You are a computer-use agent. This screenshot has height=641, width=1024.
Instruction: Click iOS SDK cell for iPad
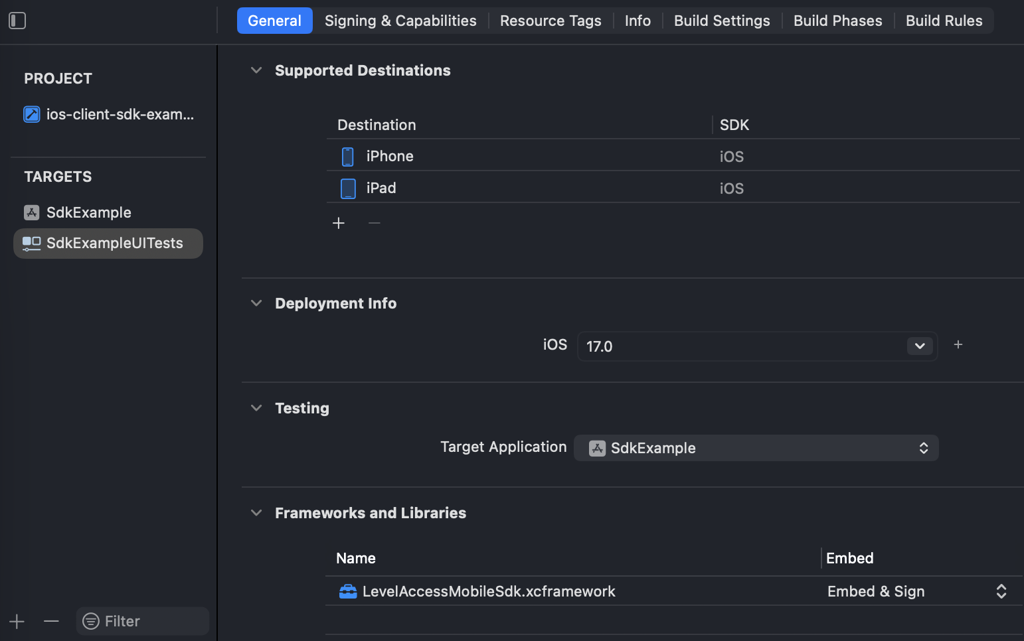coord(731,189)
